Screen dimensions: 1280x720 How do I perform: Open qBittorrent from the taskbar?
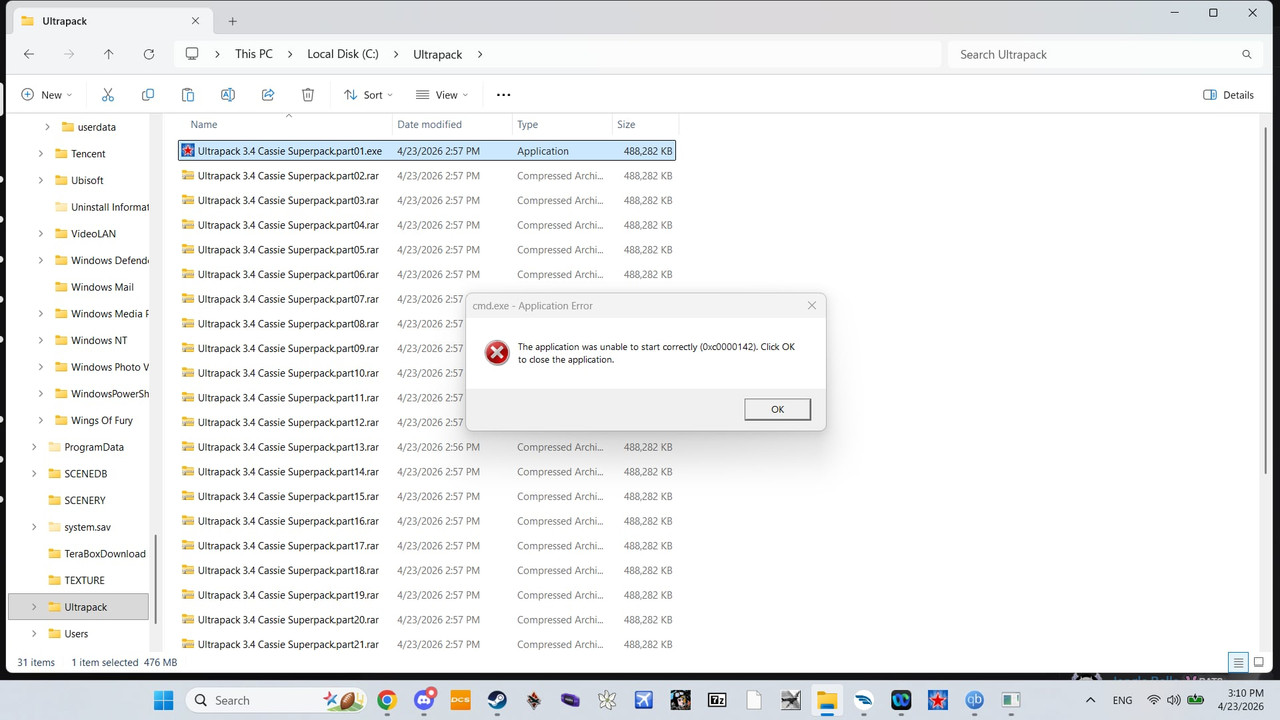[x=974, y=700]
